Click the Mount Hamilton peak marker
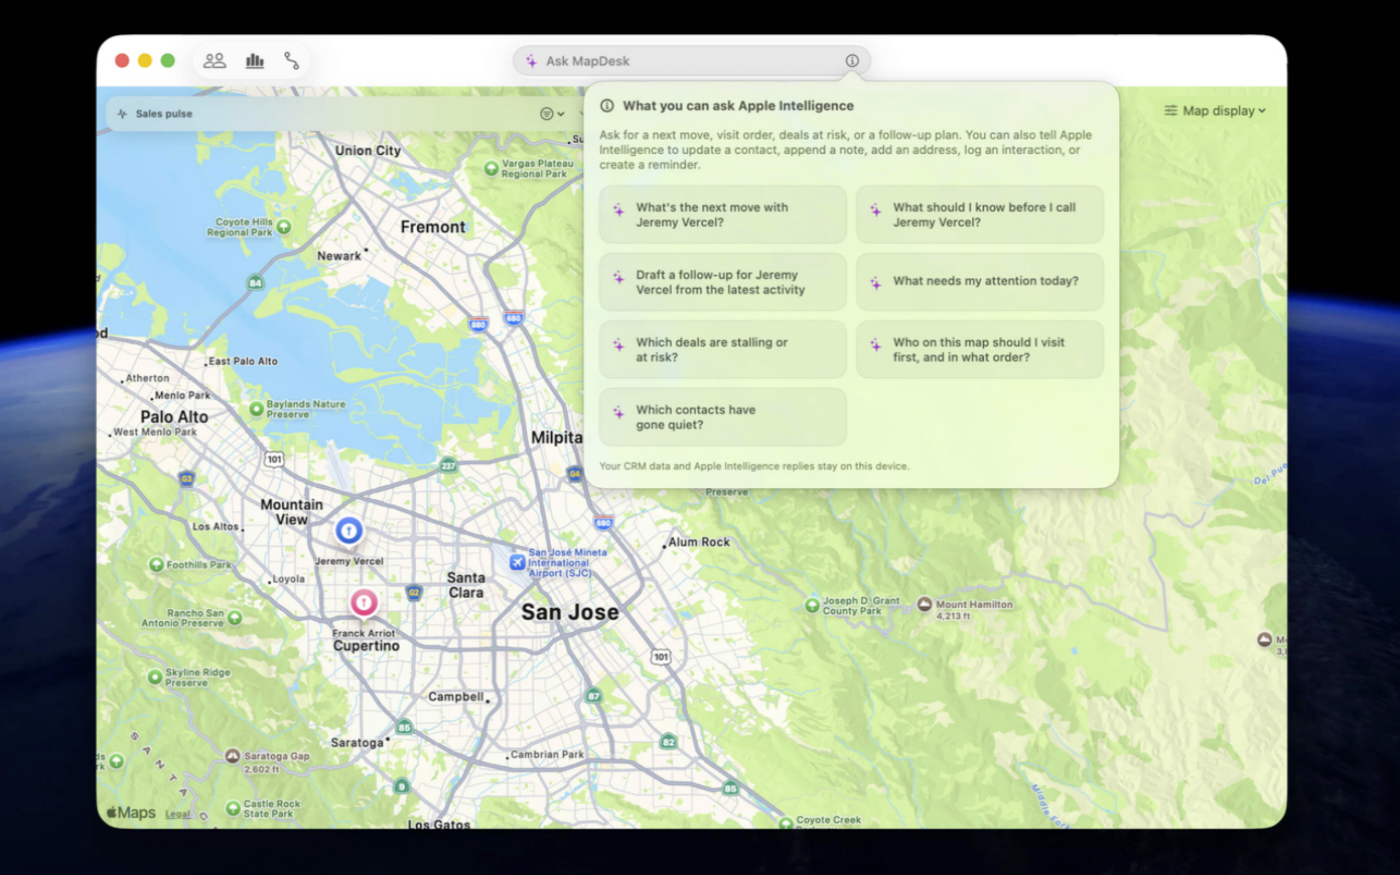Screen dimensions: 1400x875 click(x=925, y=604)
